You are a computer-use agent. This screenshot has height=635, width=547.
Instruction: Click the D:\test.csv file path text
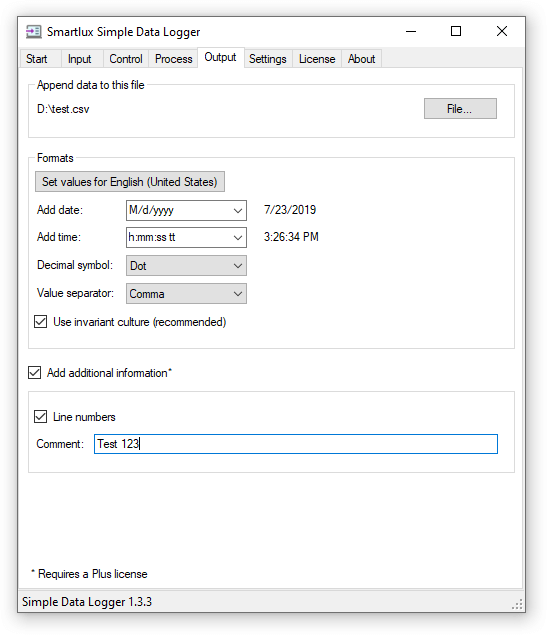click(x=63, y=109)
